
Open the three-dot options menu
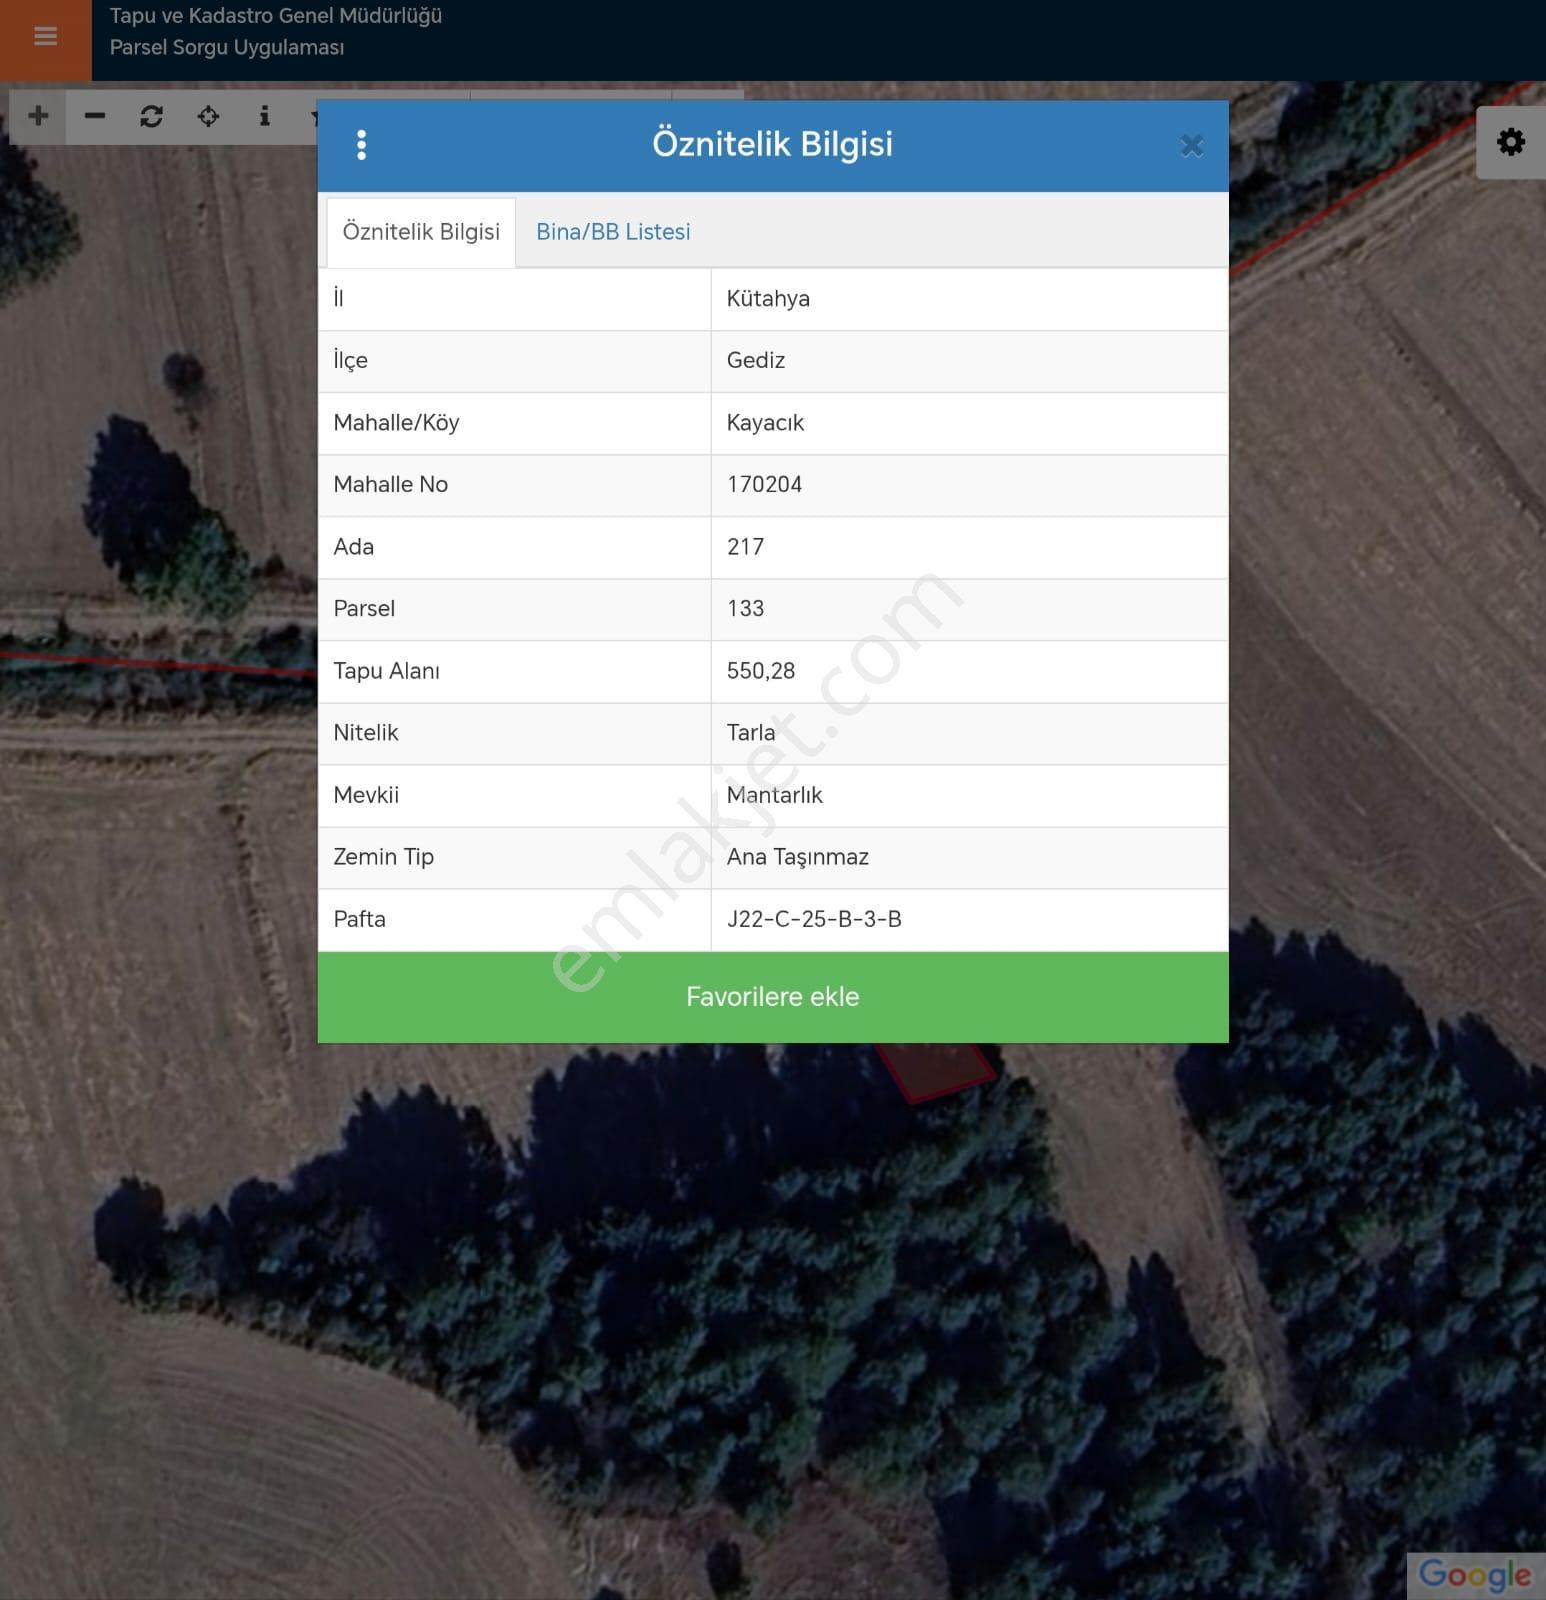[x=362, y=145]
